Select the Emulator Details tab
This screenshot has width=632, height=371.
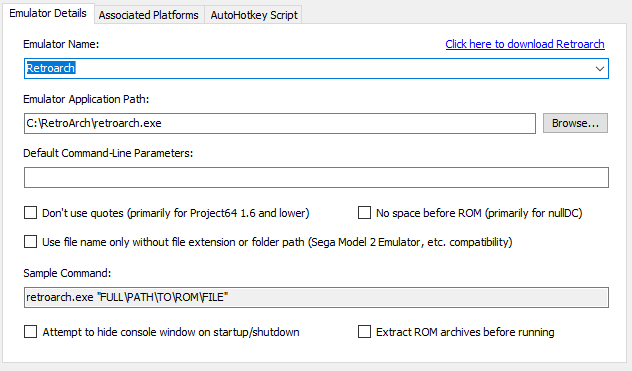[48, 13]
